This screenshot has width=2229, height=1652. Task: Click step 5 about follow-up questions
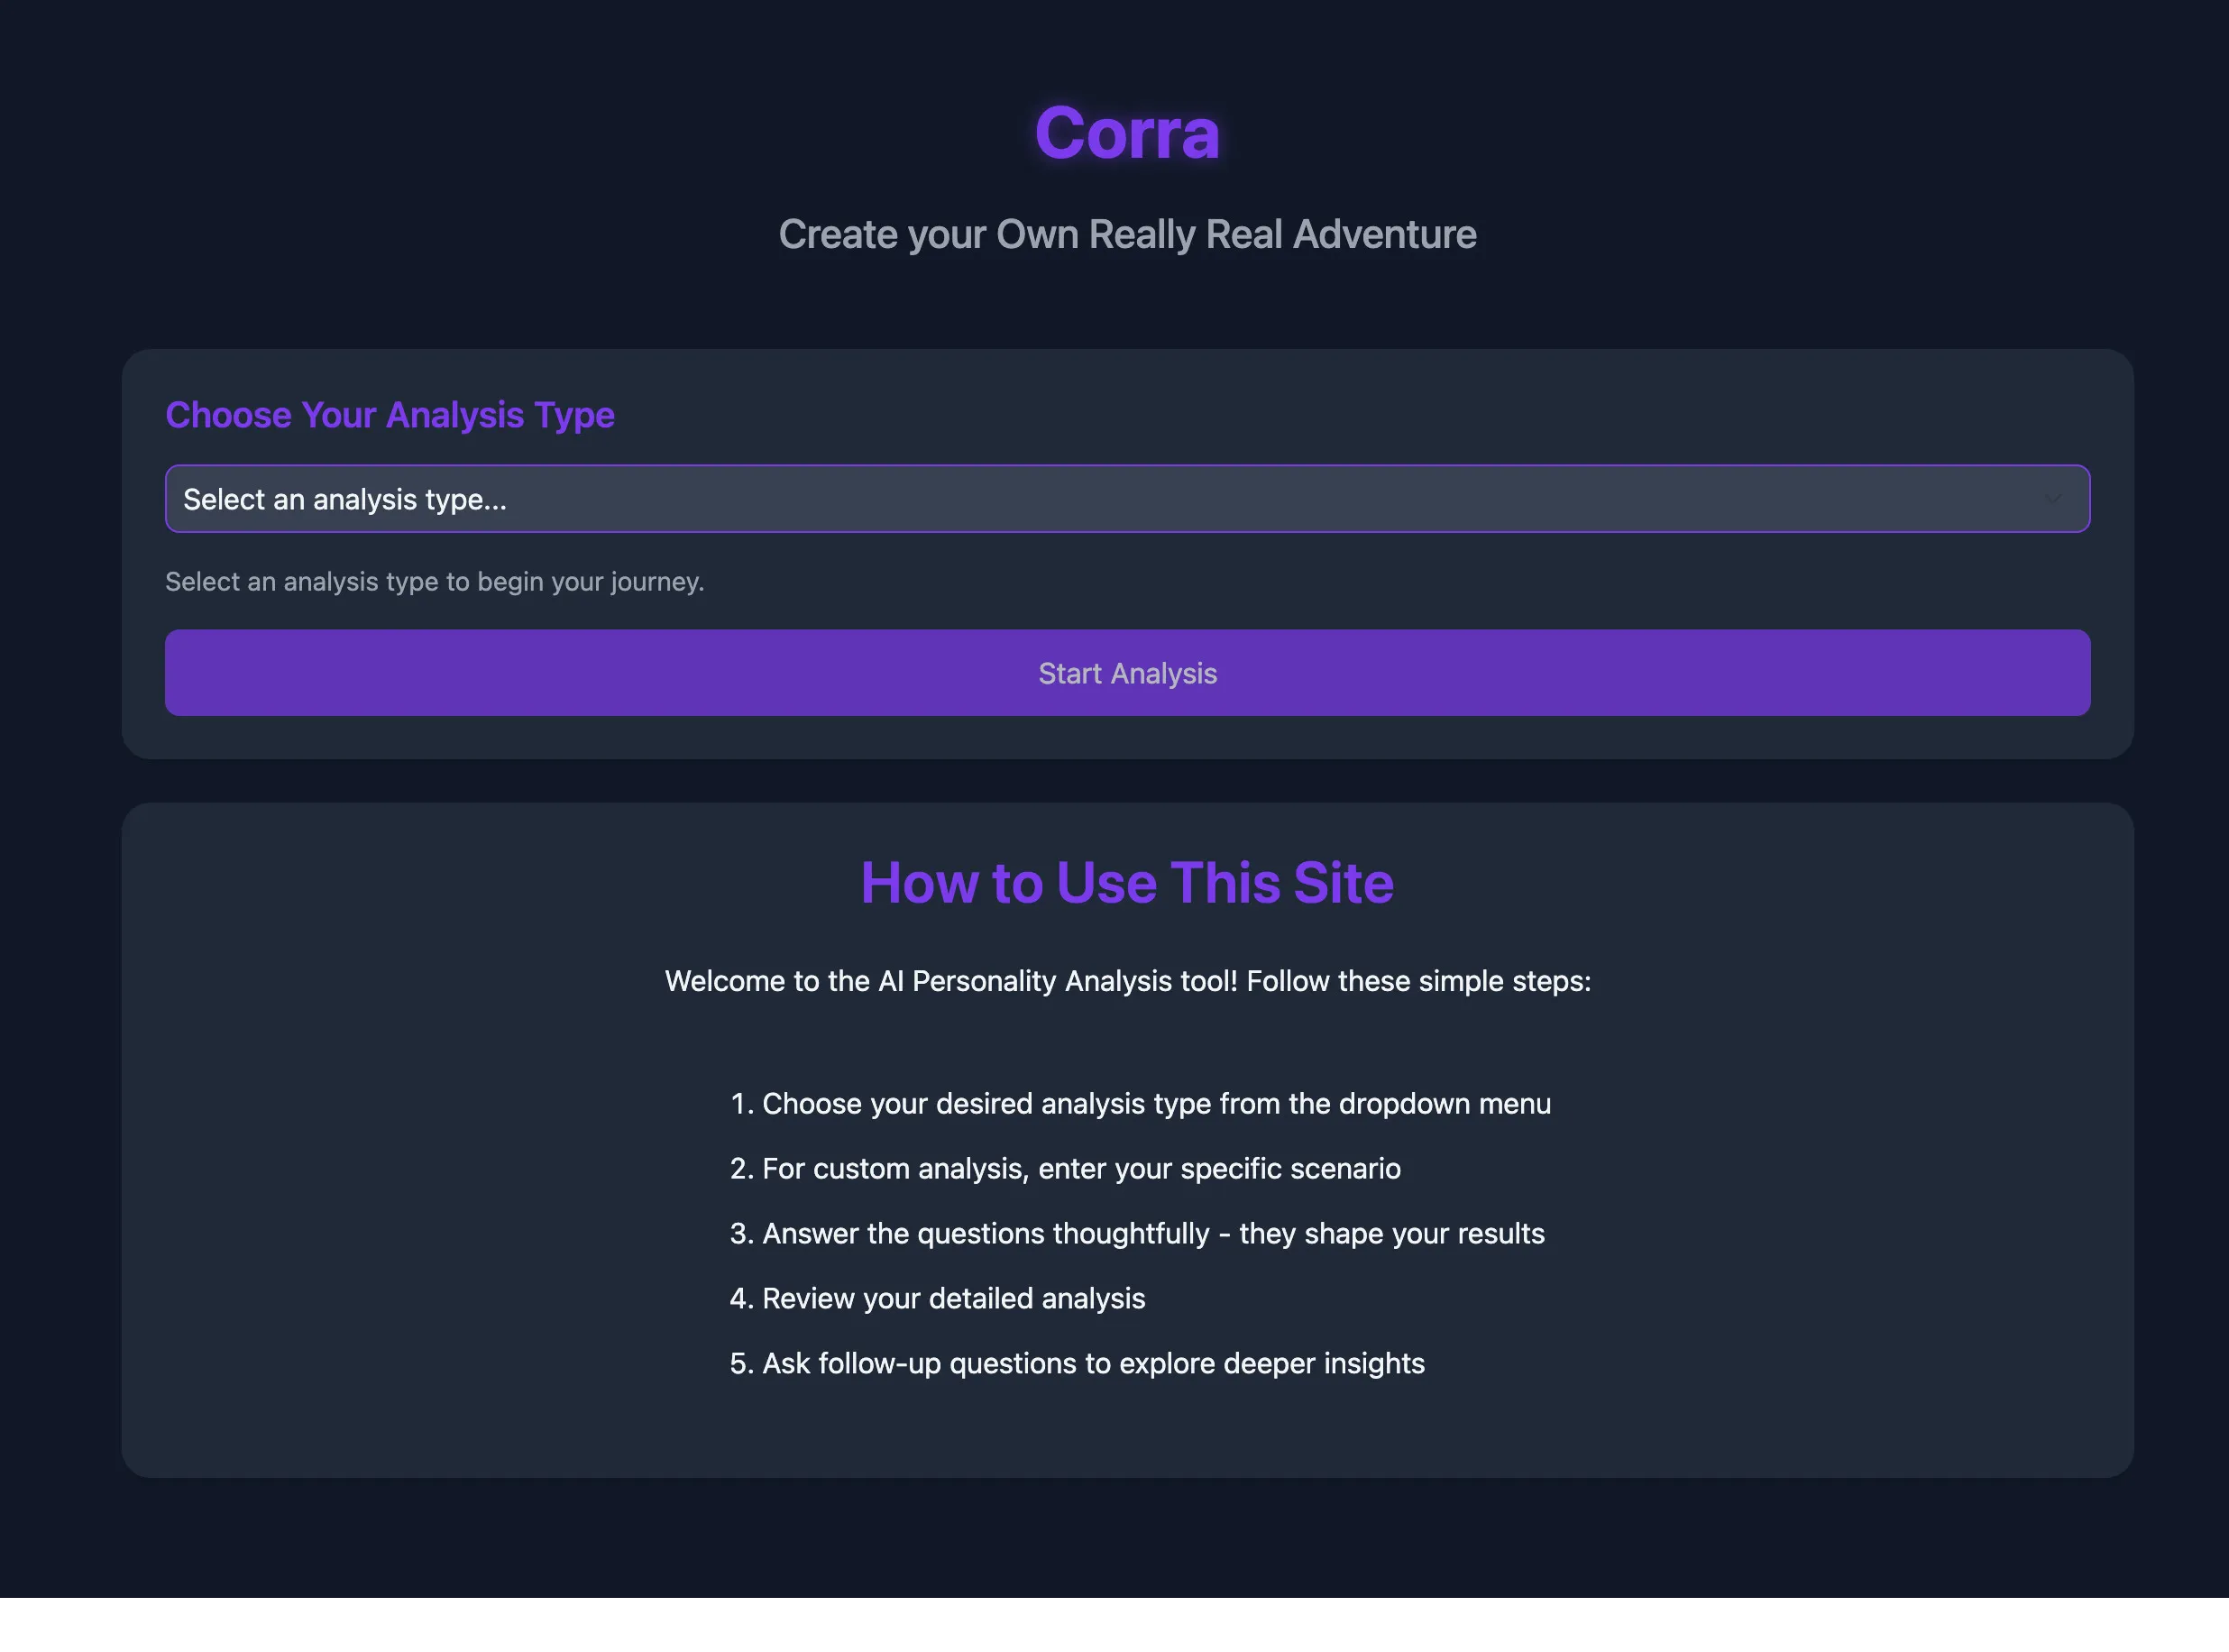pyautogui.click(x=1077, y=1363)
